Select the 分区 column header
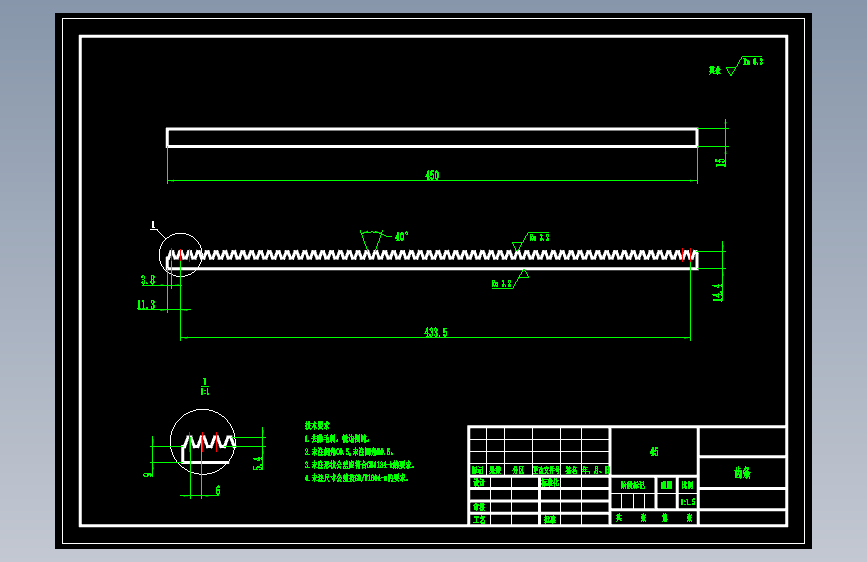 tap(518, 470)
